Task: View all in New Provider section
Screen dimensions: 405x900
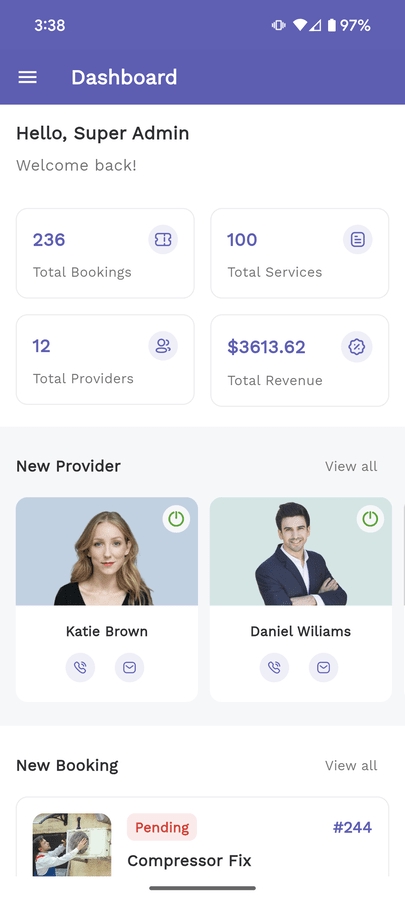Action: [x=351, y=466]
